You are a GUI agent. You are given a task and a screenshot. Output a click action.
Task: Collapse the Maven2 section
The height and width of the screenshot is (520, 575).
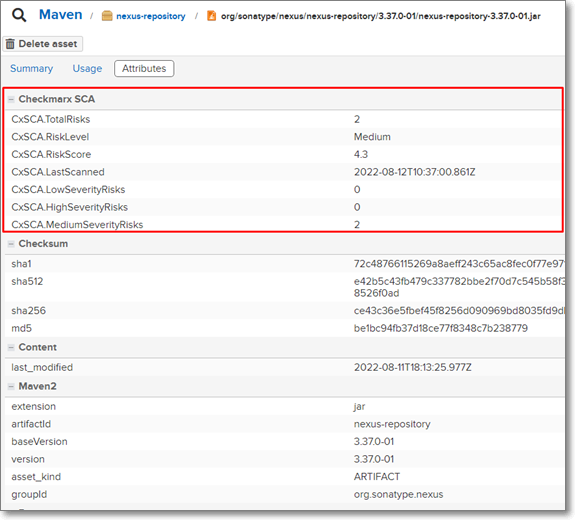point(11,386)
